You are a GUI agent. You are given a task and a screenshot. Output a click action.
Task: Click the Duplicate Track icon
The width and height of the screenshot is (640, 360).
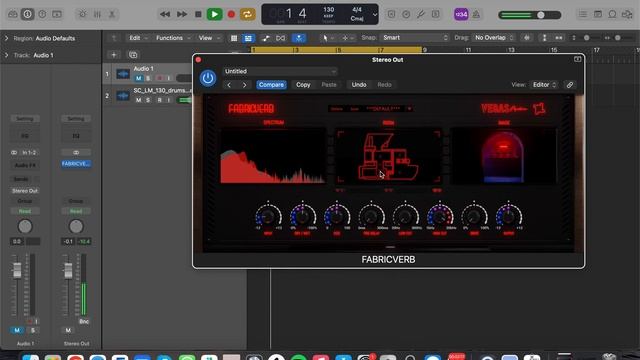point(133,55)
